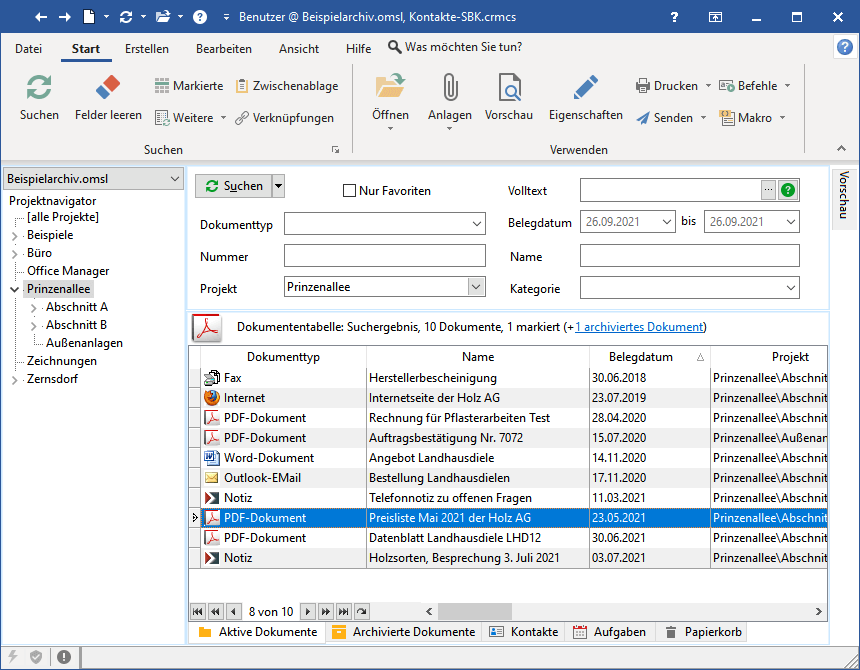860x670 pixels.
Task: Click the green Suchen search button
Action: [233, 186]
